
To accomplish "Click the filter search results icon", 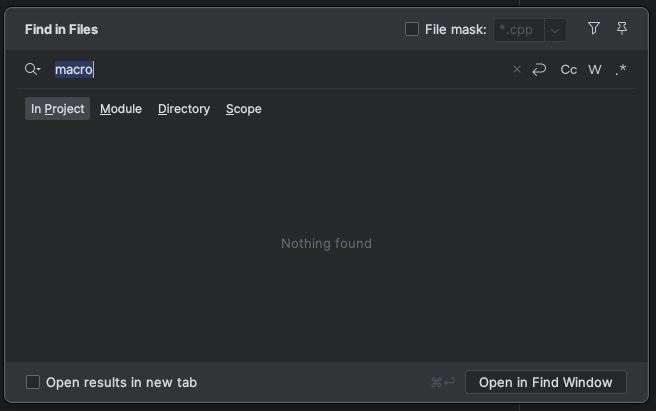I will (x=594, y=29).
